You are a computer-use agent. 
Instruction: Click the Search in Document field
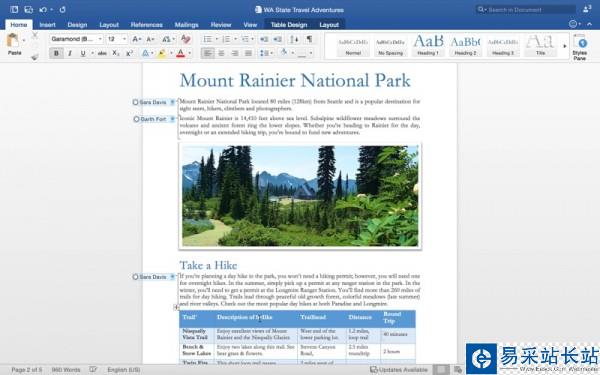[x=526, y=9]
